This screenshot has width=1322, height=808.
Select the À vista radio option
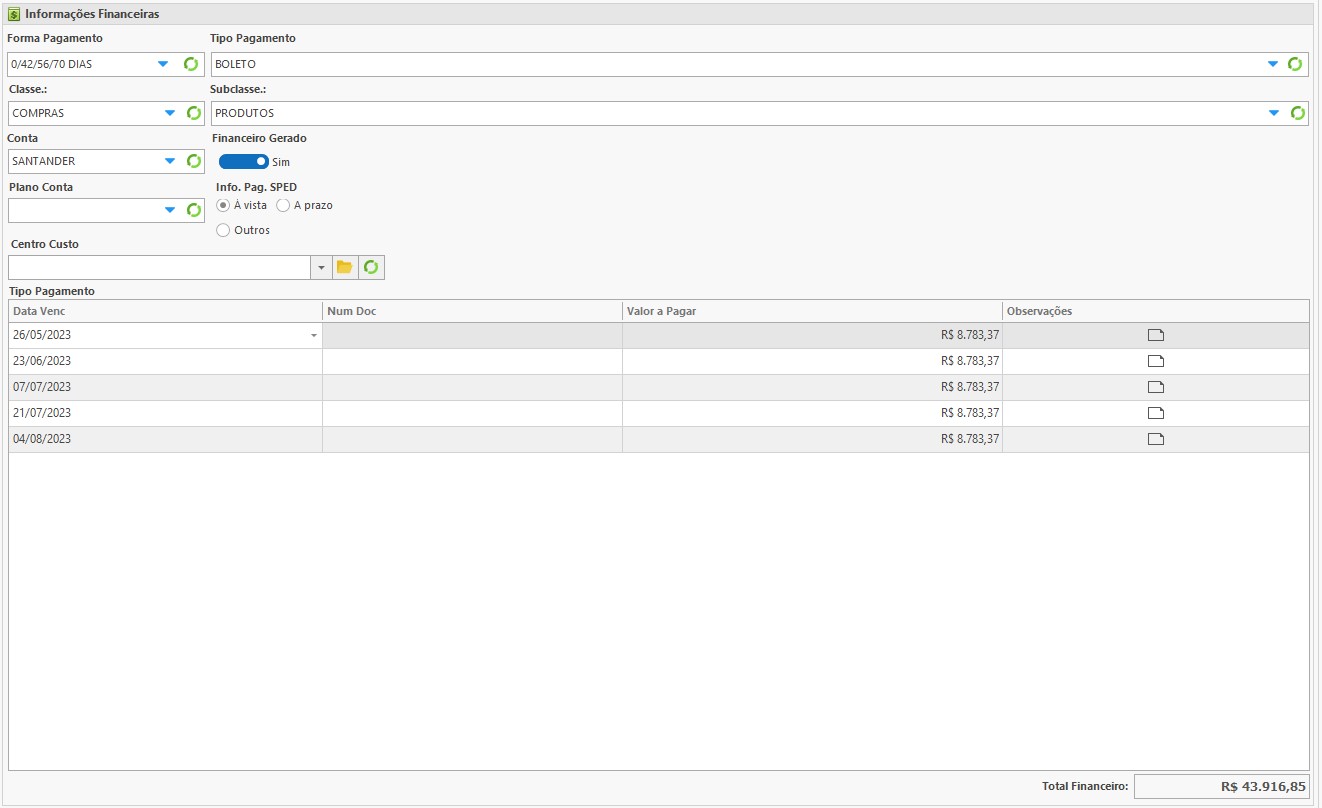223,205
